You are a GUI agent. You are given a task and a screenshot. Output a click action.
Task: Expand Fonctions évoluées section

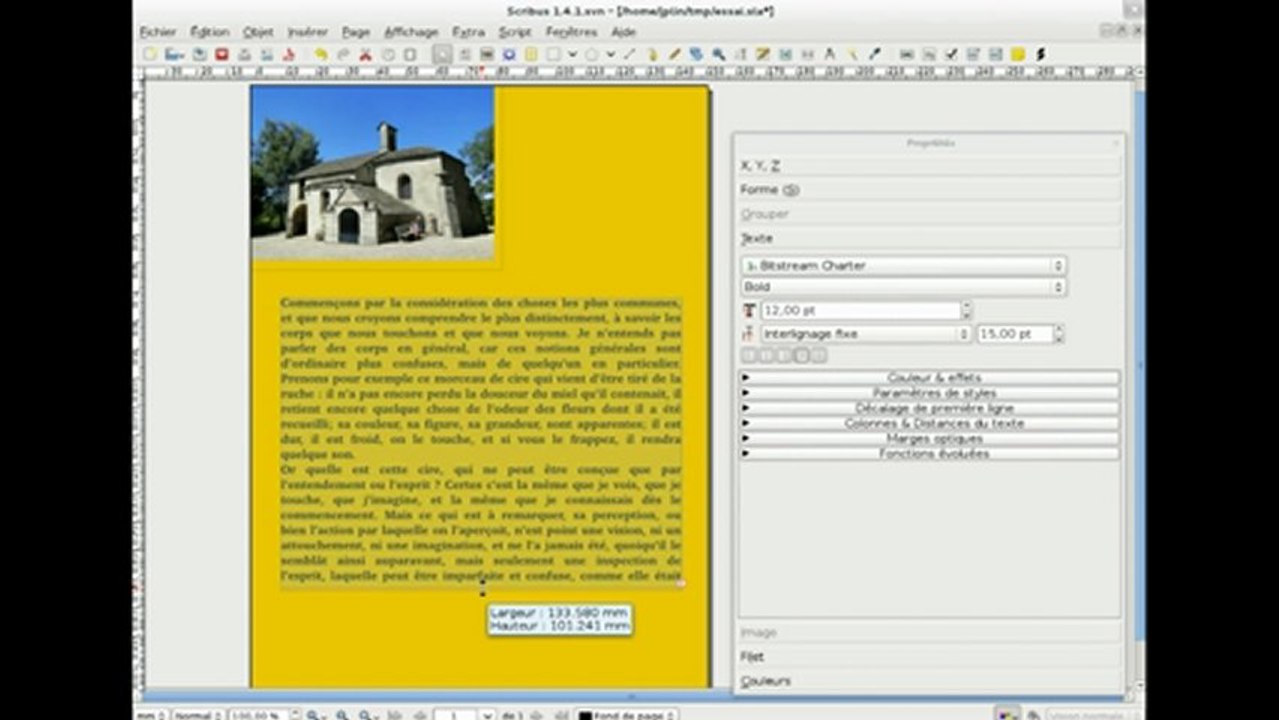929,453
